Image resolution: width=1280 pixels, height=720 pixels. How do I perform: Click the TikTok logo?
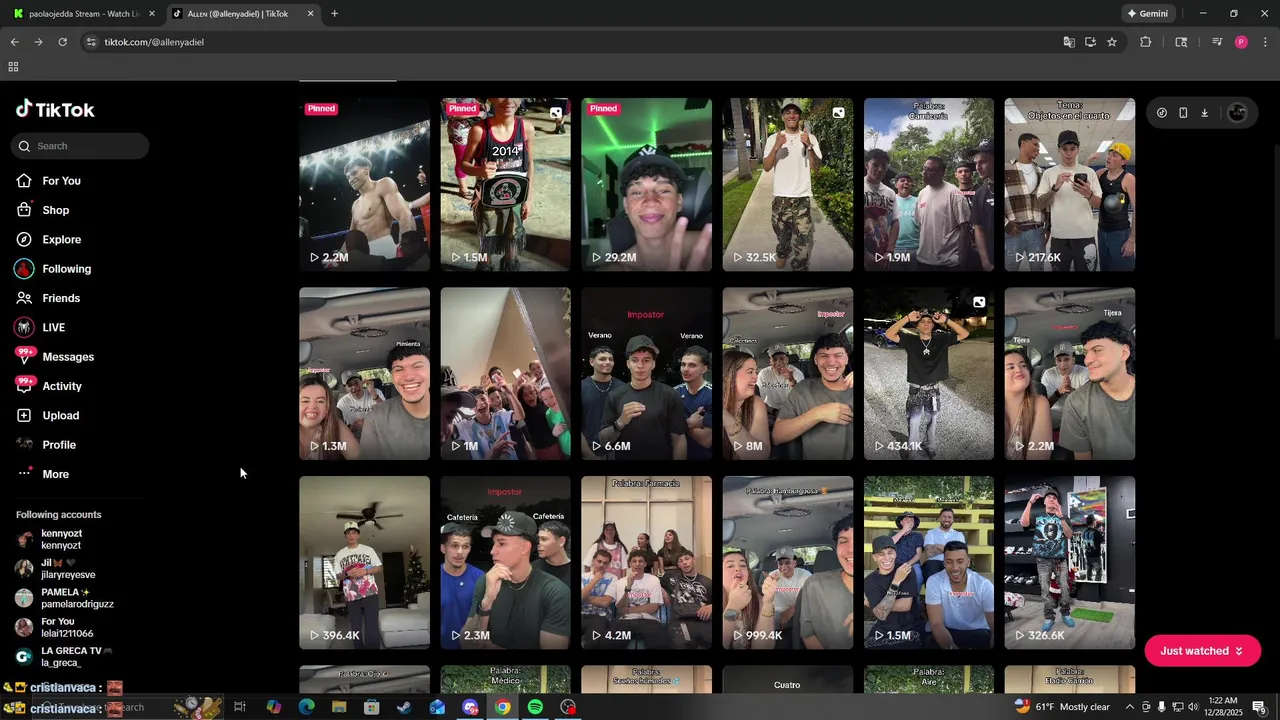pos(55,110)
